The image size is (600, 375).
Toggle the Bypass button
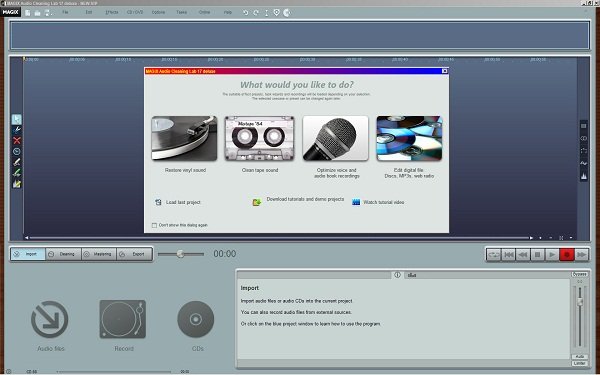580,274
